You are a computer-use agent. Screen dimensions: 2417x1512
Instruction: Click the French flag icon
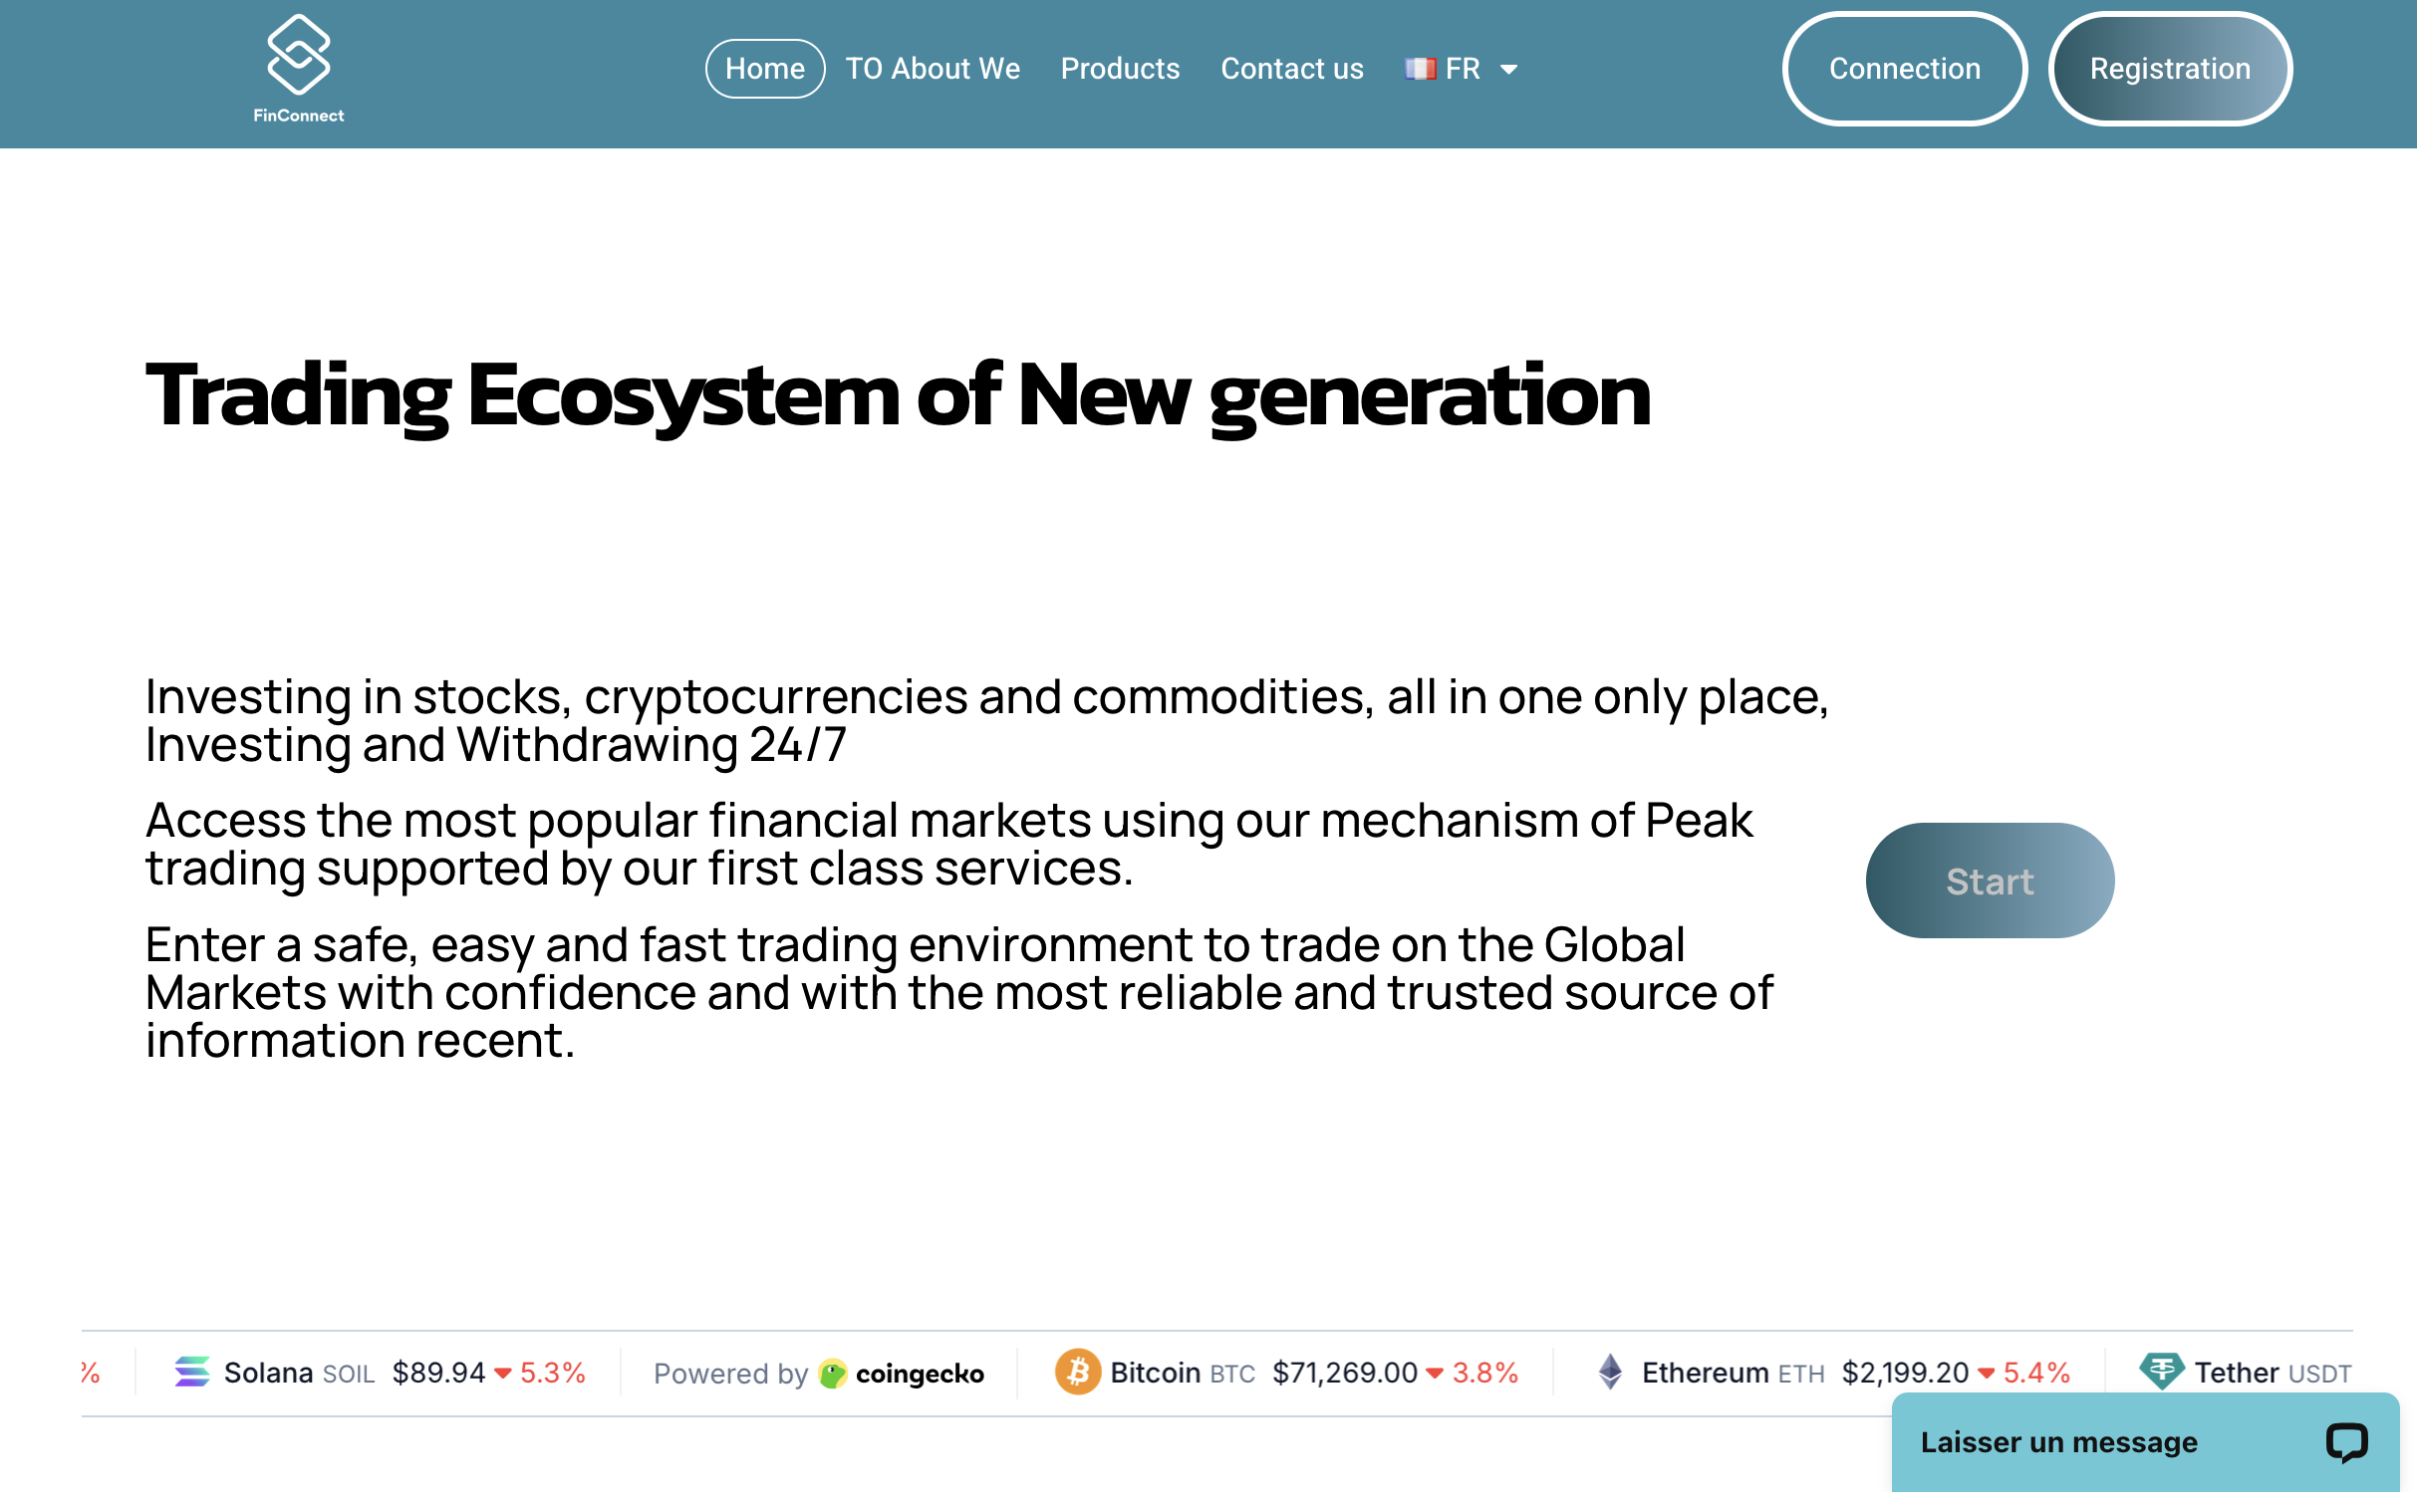pos(1421,68)
